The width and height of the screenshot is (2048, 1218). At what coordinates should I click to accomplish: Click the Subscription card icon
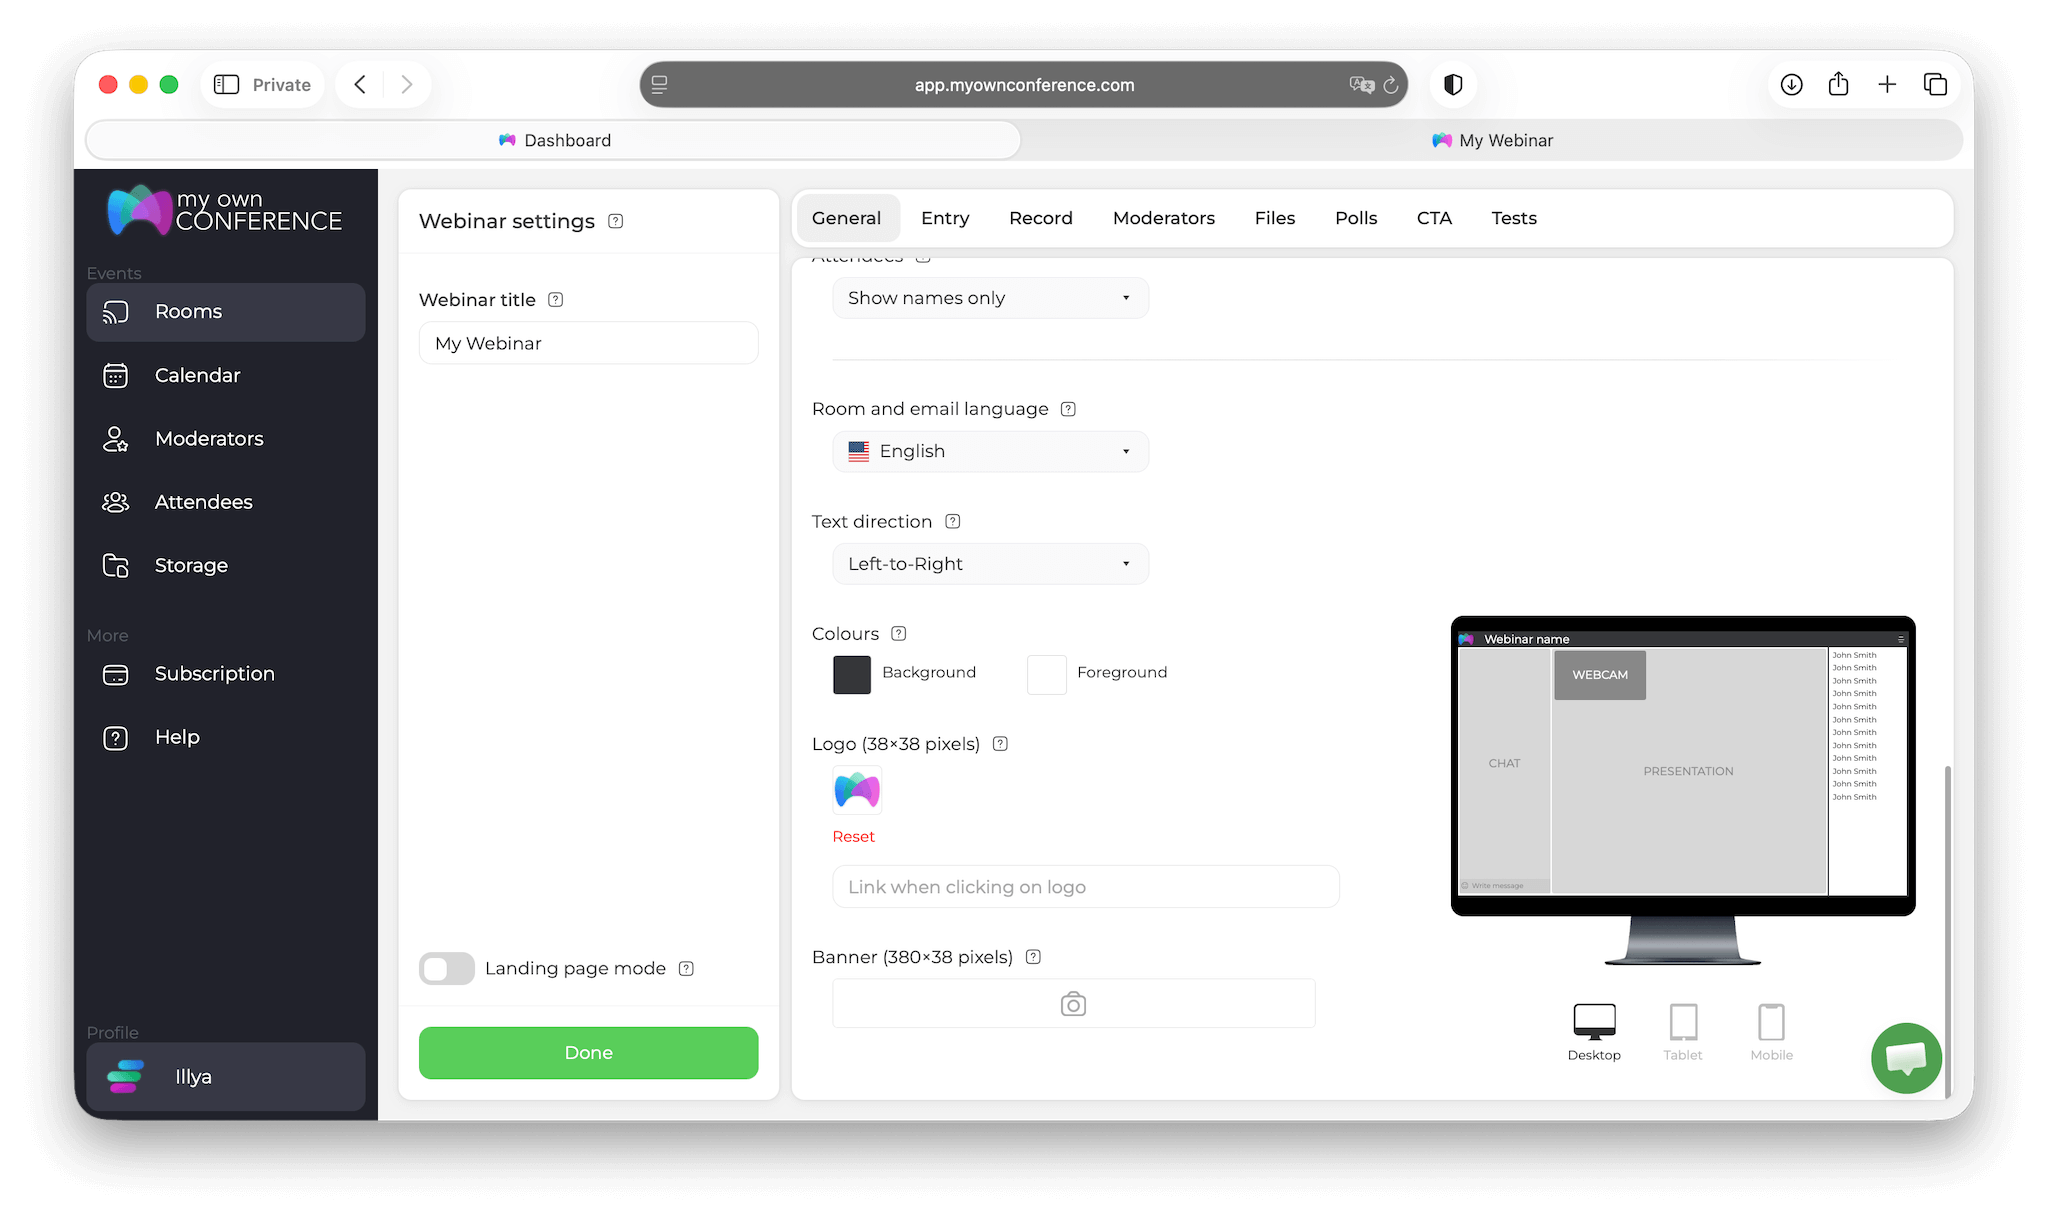116,674
